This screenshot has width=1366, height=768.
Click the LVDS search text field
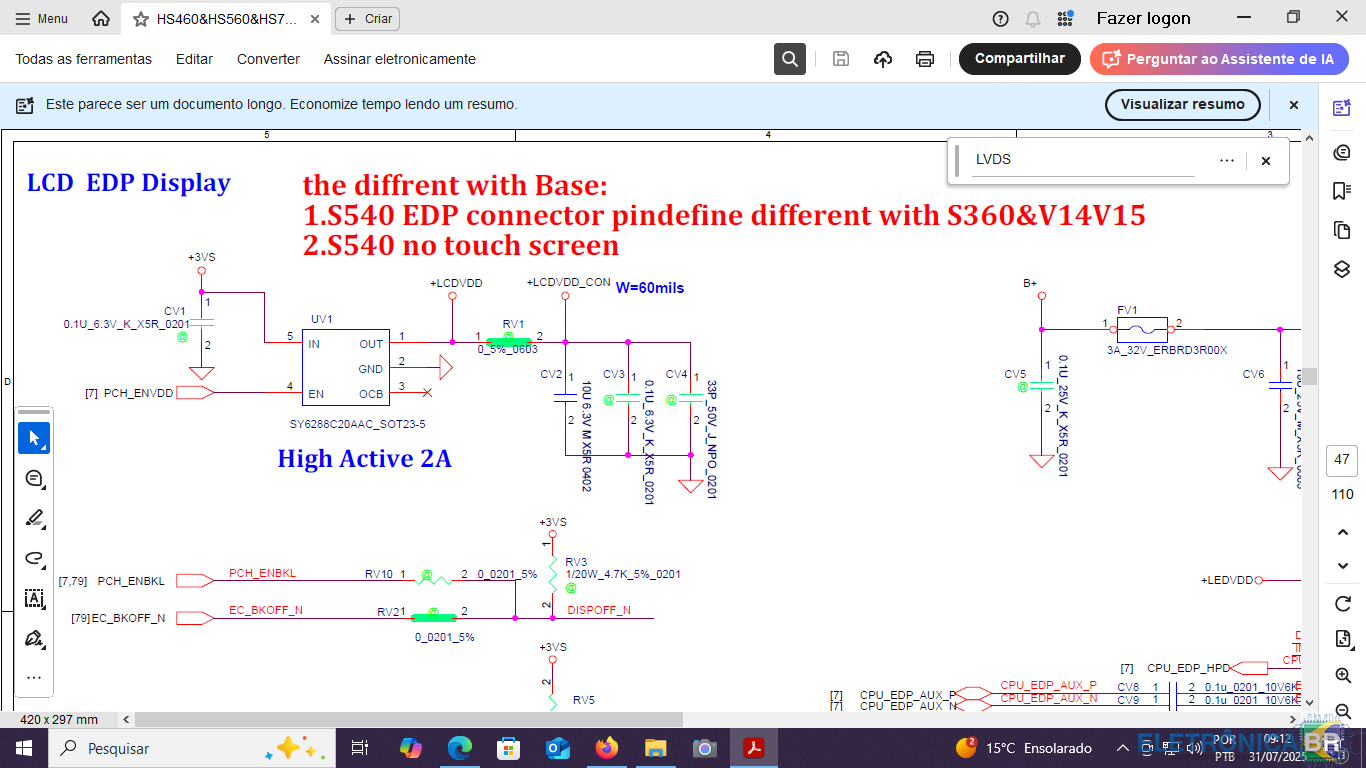(1085, 160)
